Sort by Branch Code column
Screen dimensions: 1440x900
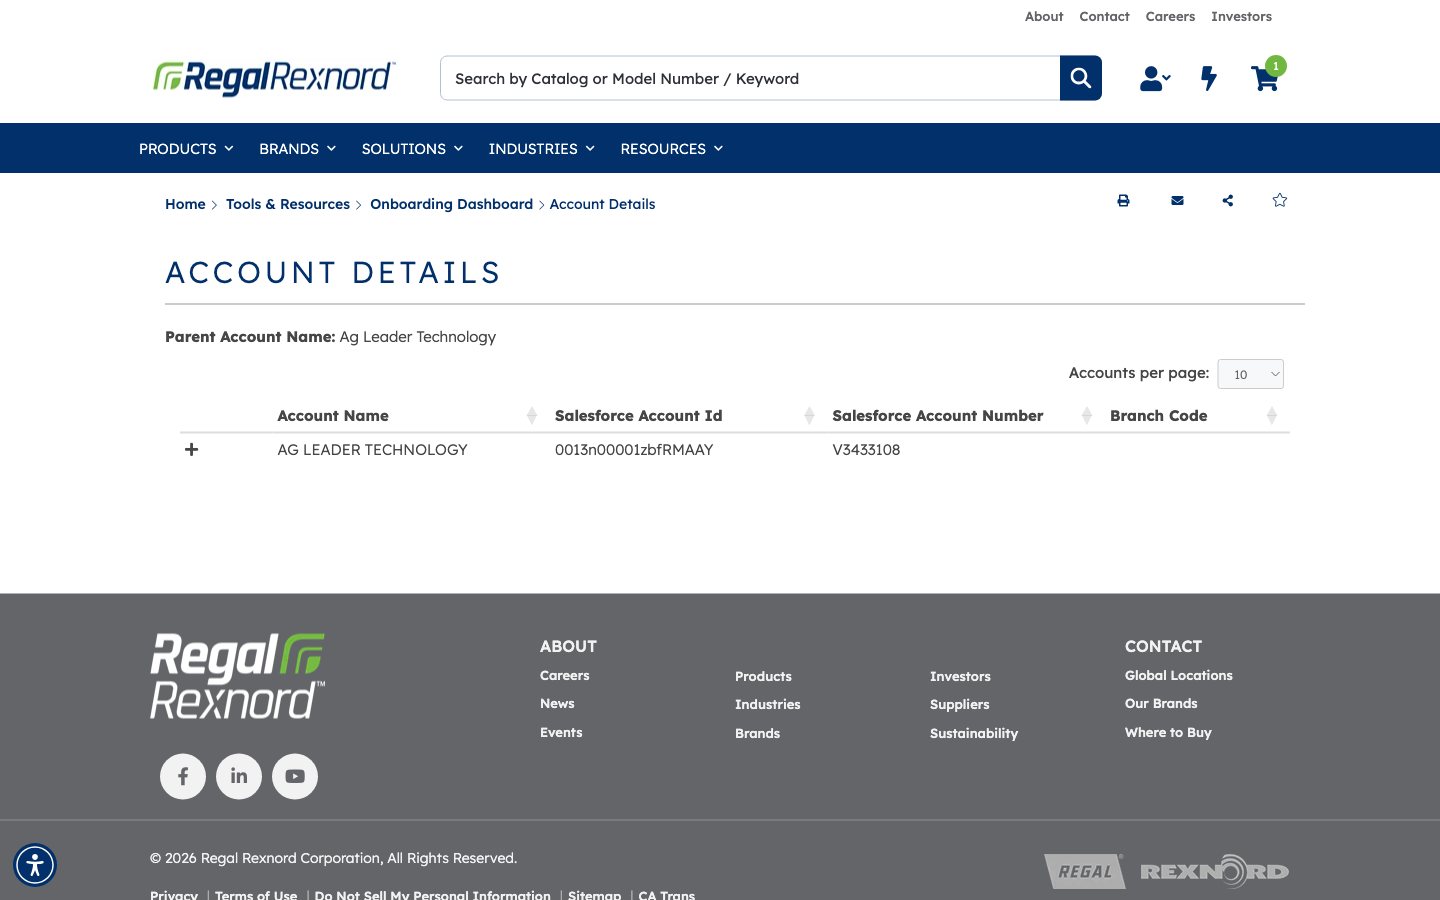1195,416
